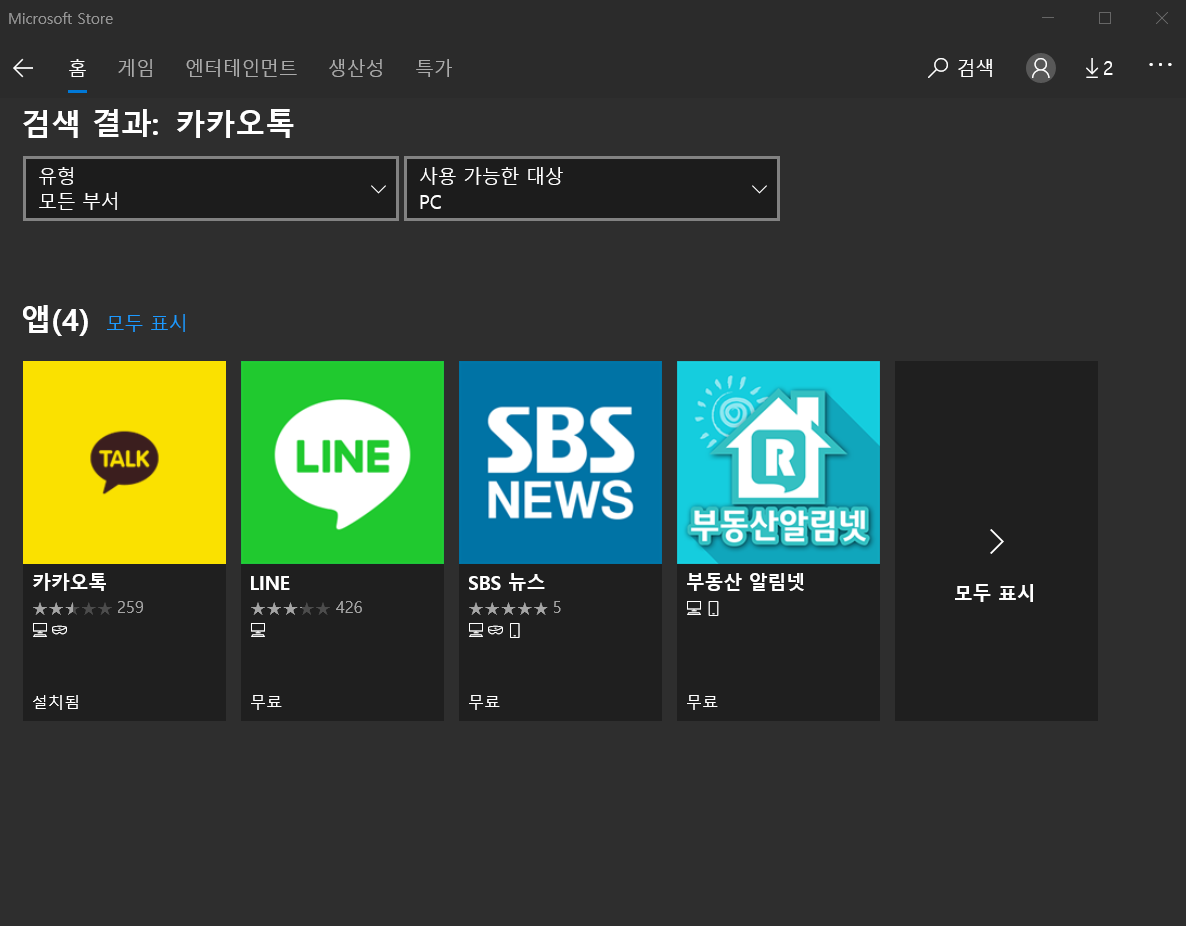
Task: Click the 무료 price under SBS 뉴스
Action: (484, 702)
